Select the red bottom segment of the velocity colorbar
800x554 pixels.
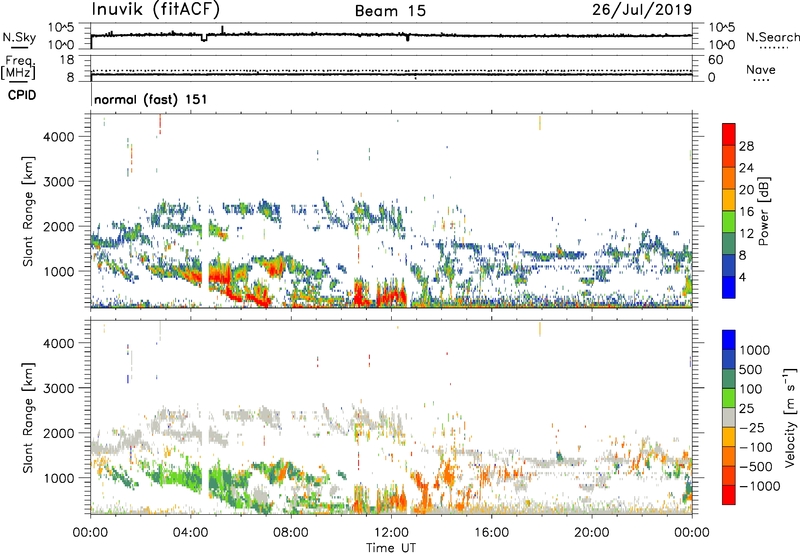pos(729,495)
